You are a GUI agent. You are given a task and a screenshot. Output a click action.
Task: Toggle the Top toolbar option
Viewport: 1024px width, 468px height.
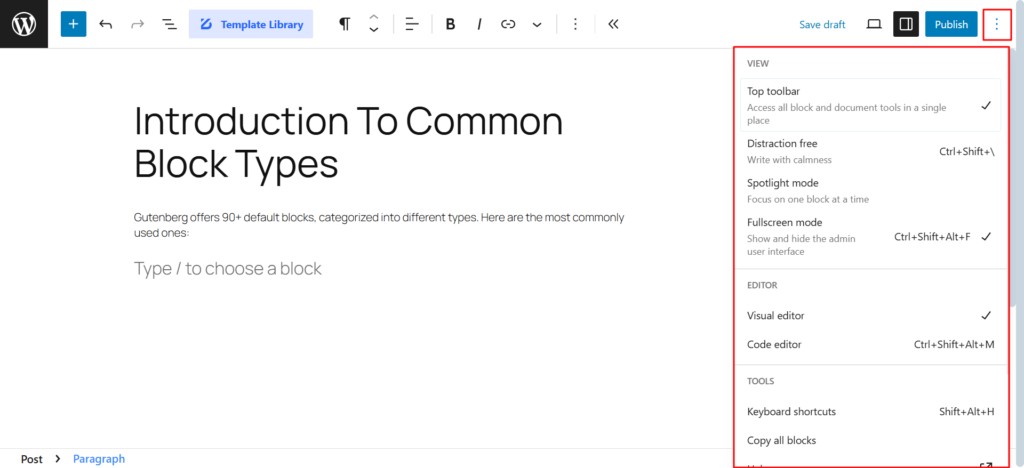pyautogui.click(x=871, y=105)
